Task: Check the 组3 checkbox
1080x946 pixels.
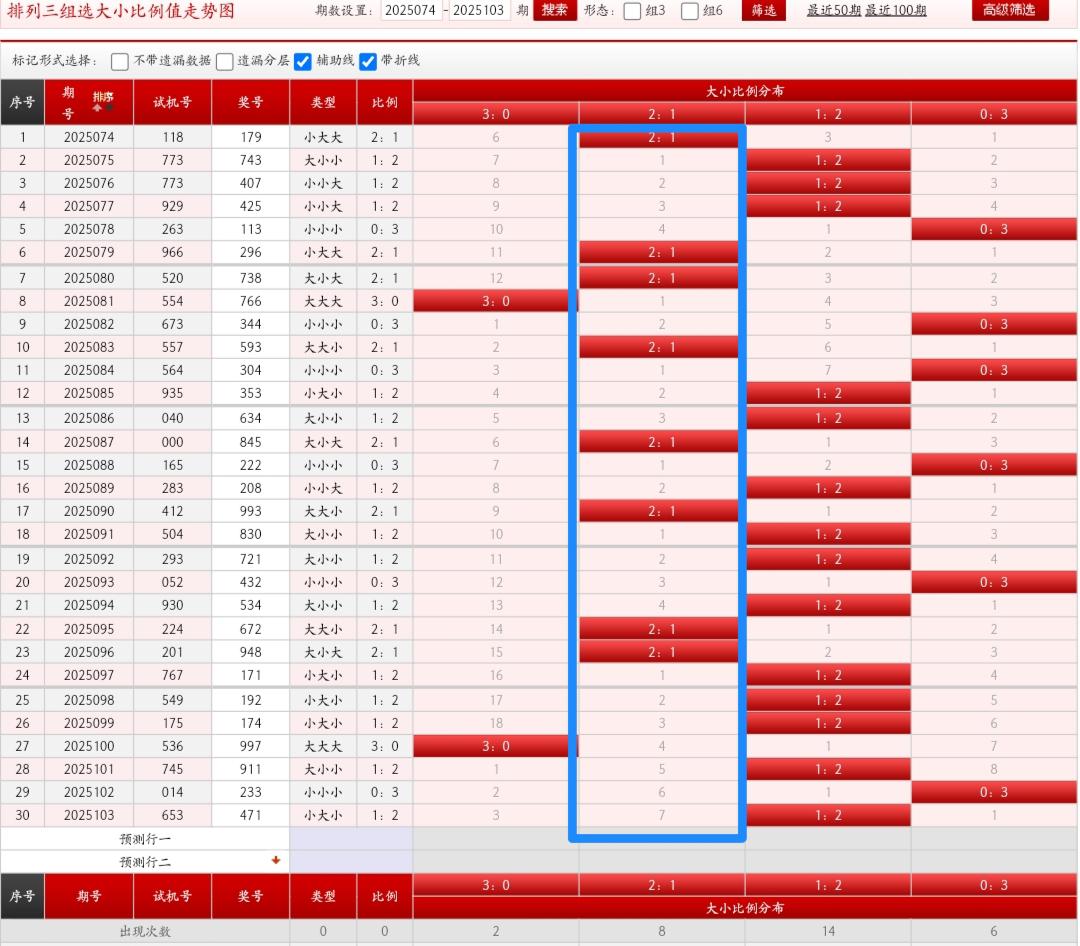Action: [x=632, y=11]
